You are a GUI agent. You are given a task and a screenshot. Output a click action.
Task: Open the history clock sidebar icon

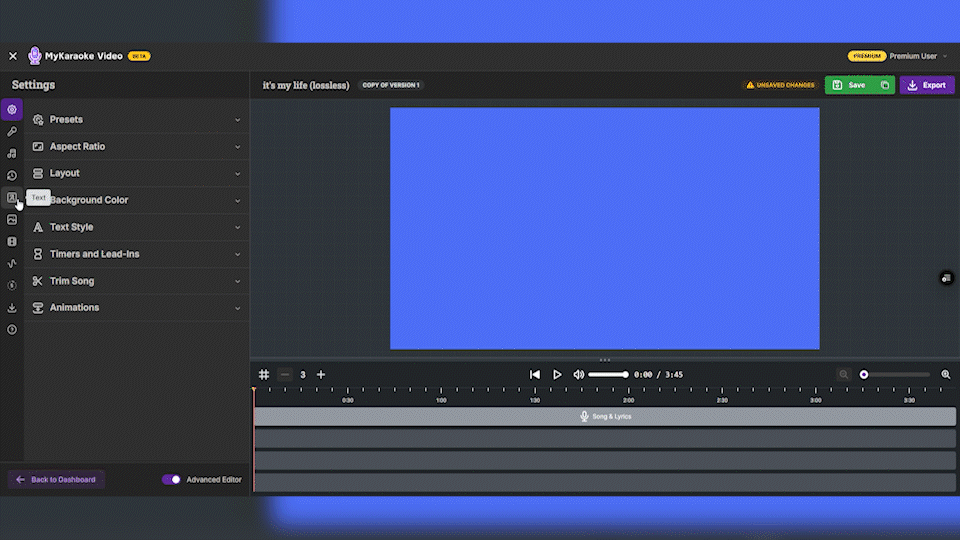click(12, 176)
